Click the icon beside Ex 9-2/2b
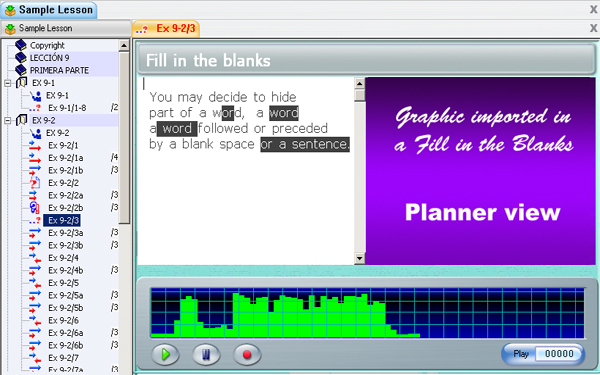Viewport: 600px width, 375px height. [34, 208]
